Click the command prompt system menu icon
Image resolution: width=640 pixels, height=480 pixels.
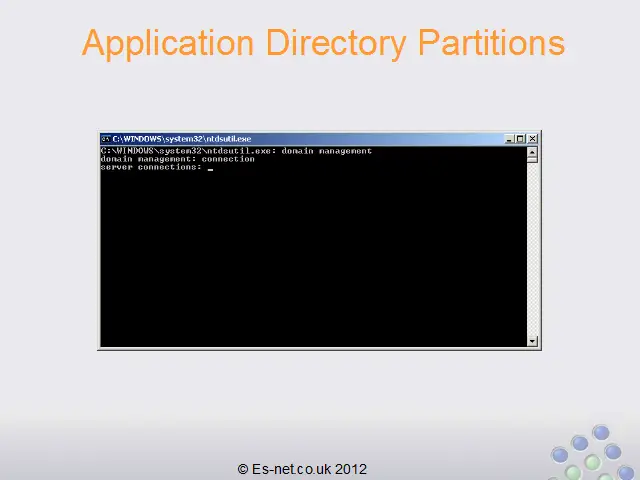coord(106,139)
